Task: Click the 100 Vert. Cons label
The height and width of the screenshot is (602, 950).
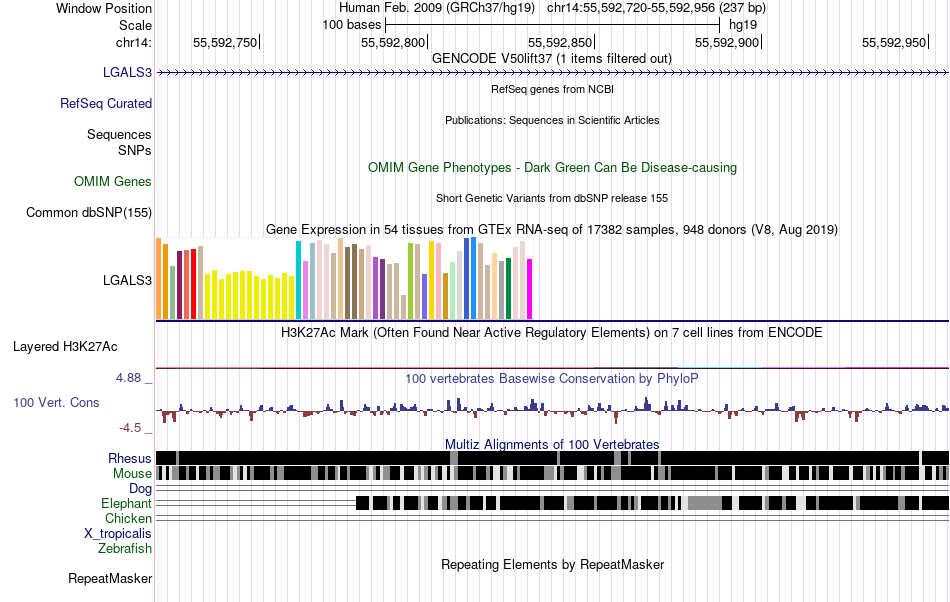Action: pyautogui.click(x=56, y=403)
